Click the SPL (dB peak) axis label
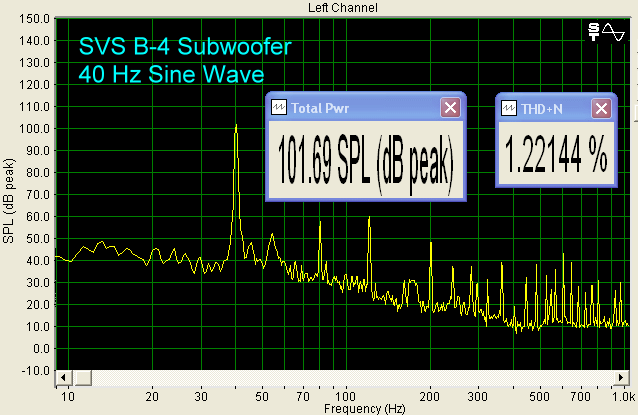The image size is (638, 415). click(8, 201)
